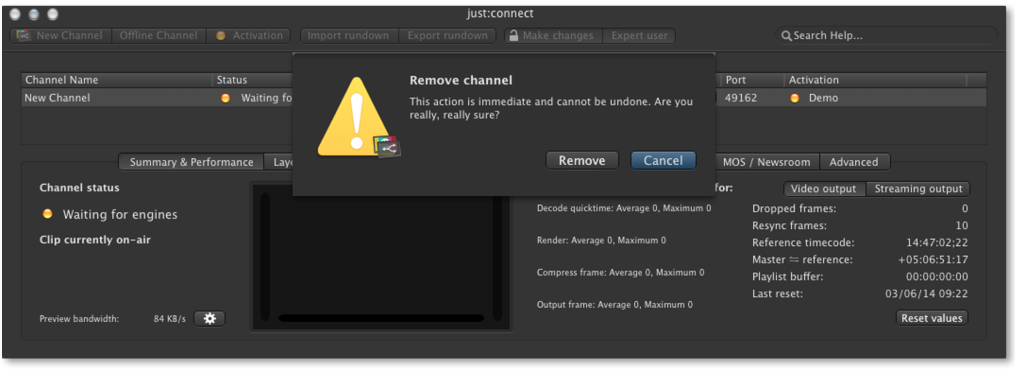Image resolution: width=1015 pixels, height=369 pixels.
Task: Click the Remove channel dialog title
Action: [x=461, y=80]
